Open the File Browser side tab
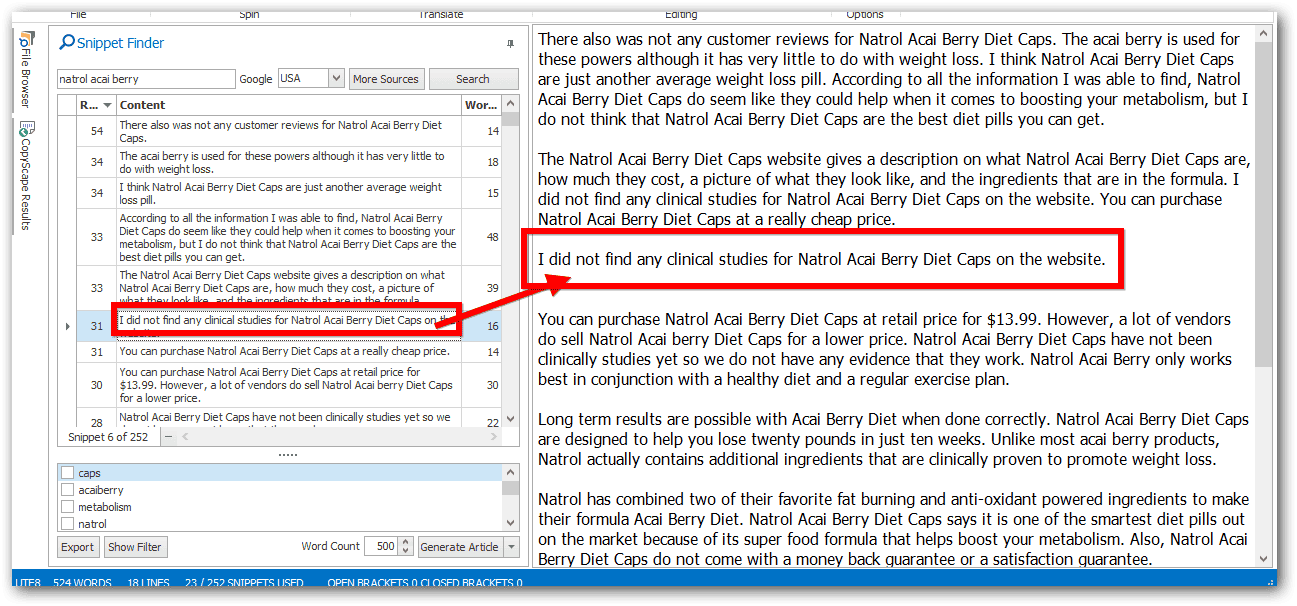1297x606 pixels. tap(26, 70)
